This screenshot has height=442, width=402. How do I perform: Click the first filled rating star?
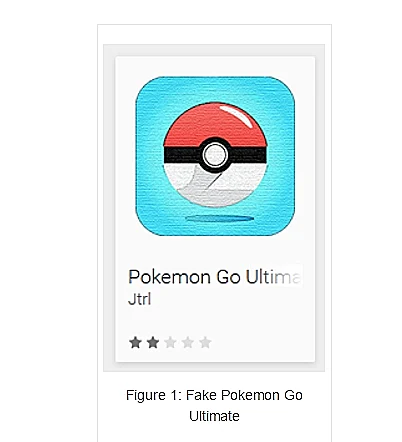point(135,342)
